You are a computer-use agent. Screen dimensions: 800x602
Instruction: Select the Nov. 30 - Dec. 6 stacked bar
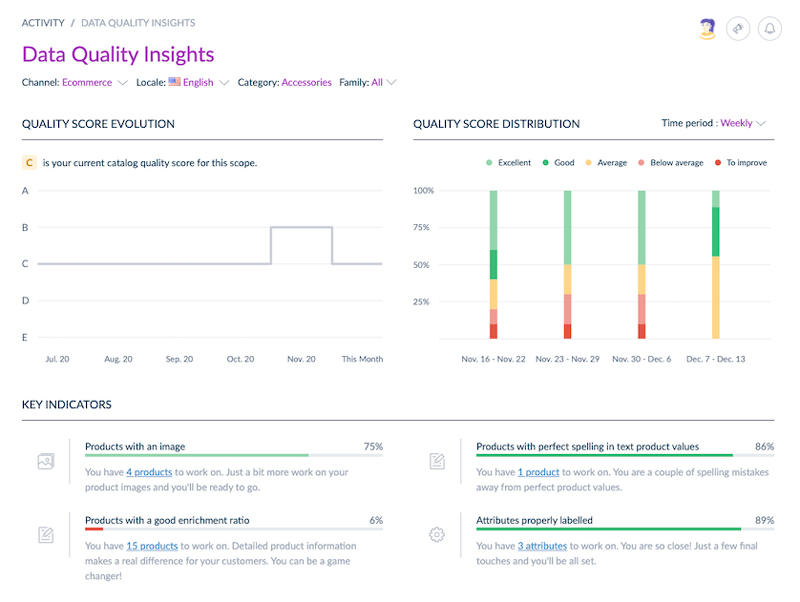[x=641, y=264]
